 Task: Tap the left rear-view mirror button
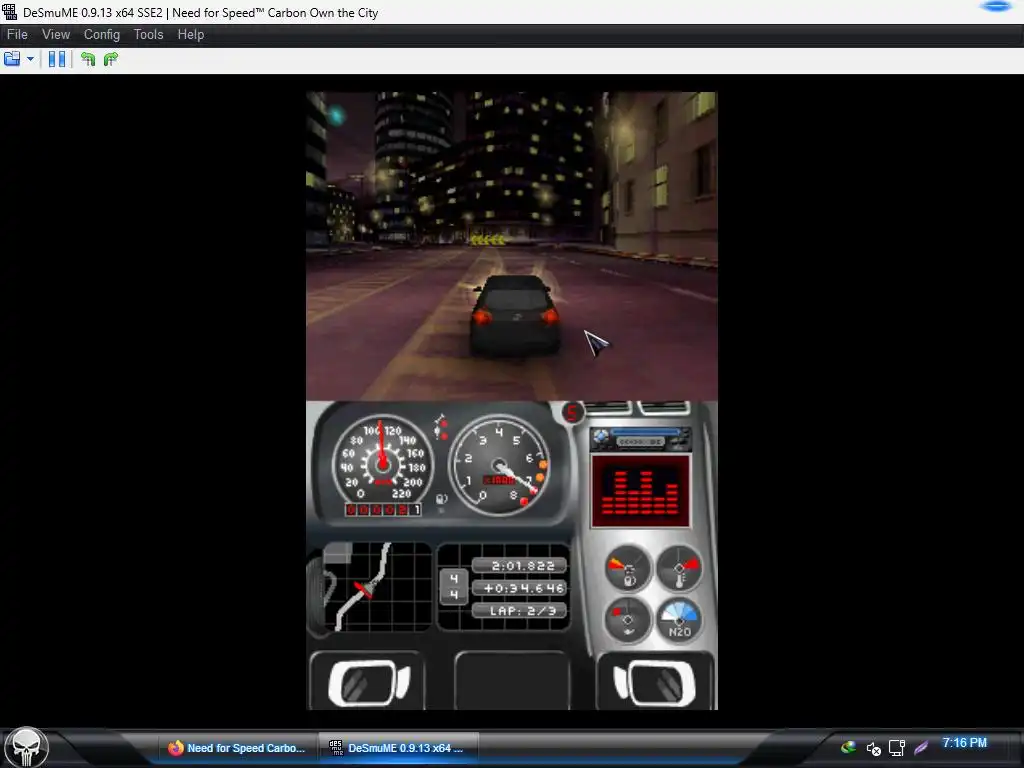point(368,682)
